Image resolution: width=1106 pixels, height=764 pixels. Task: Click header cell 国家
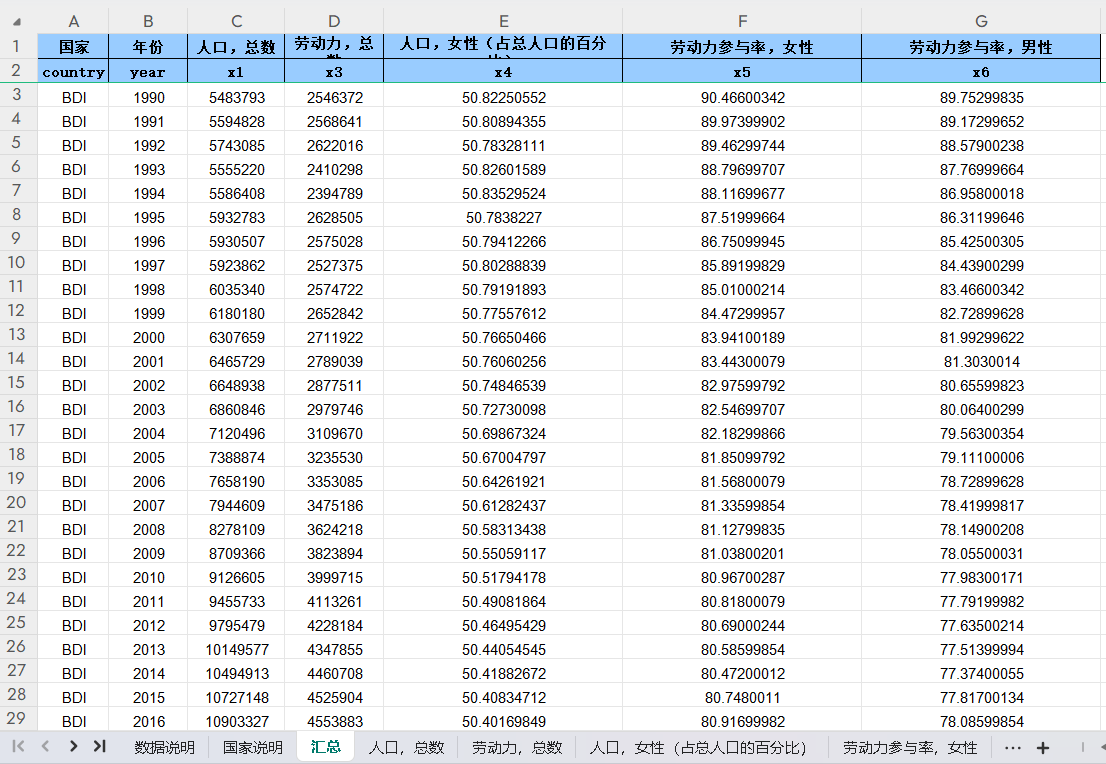click(73, 47)
